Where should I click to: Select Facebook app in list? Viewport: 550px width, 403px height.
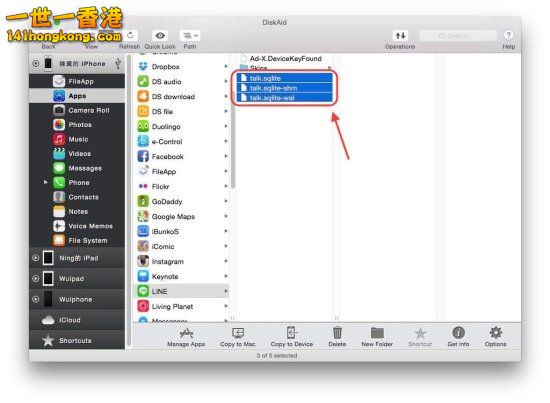pyautogui.click(x=182, y=157)
